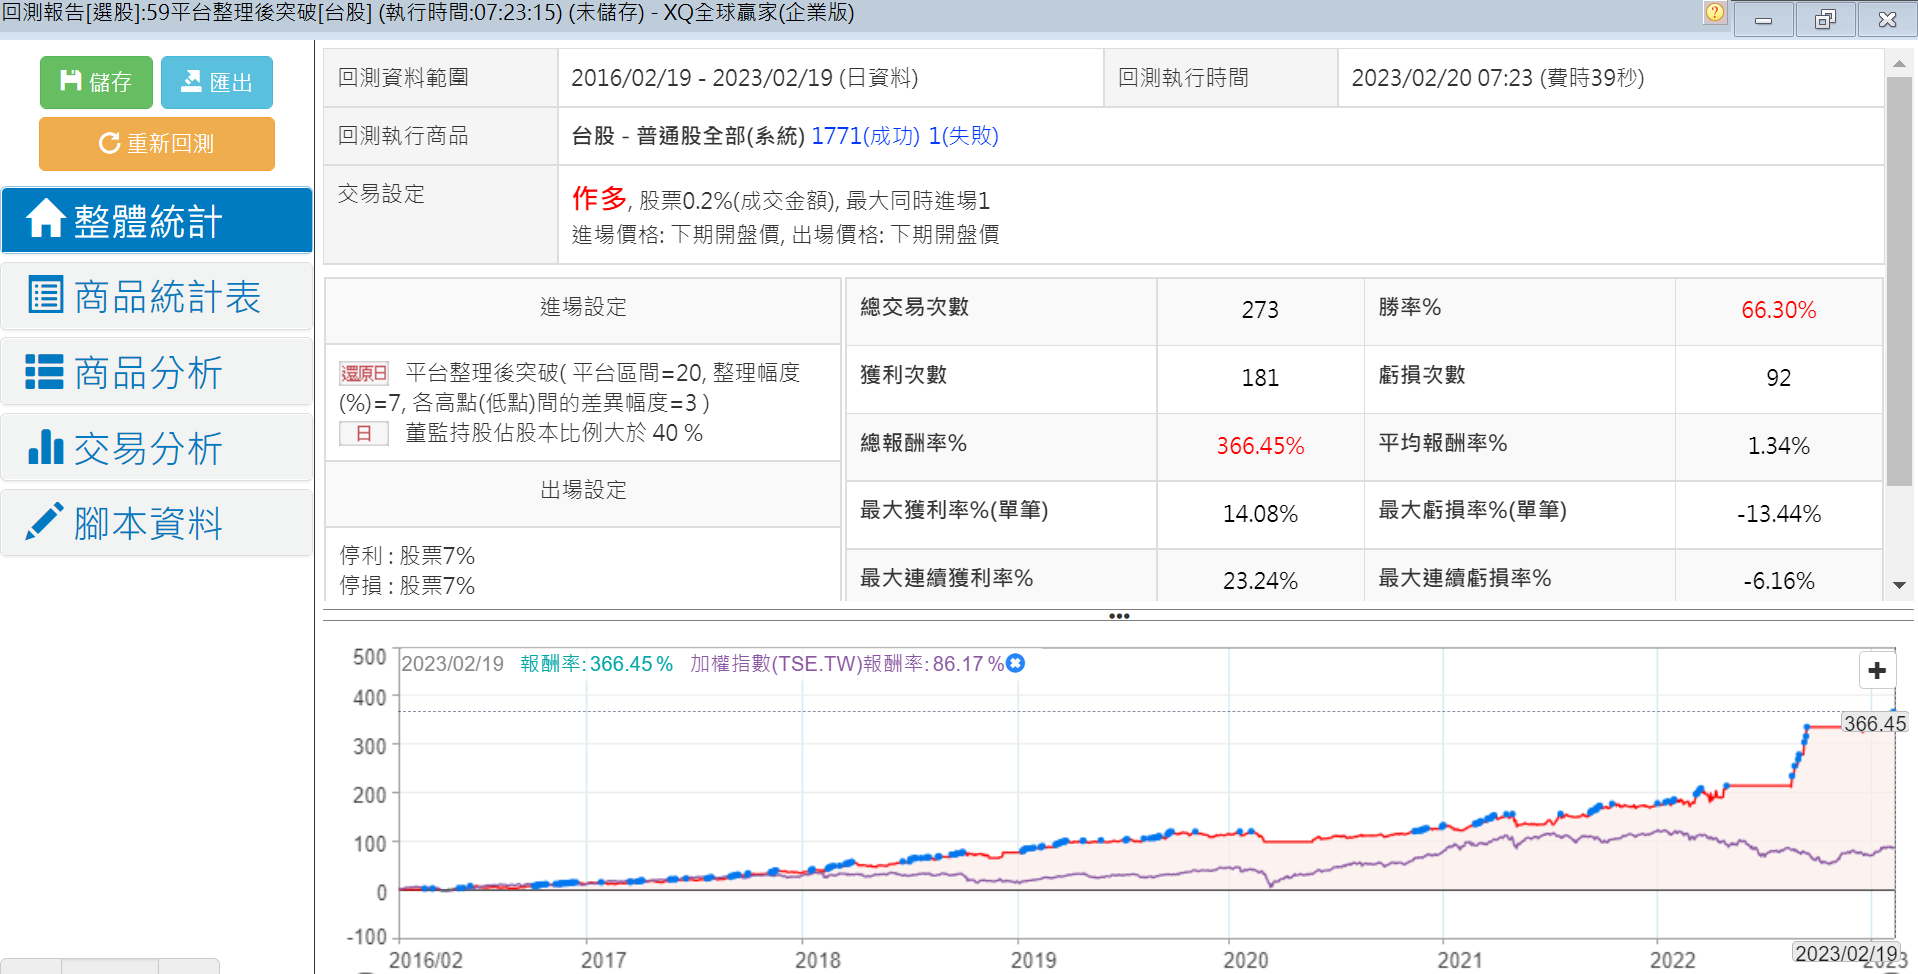Click the plus icon on the chart

click(1877, 670)
